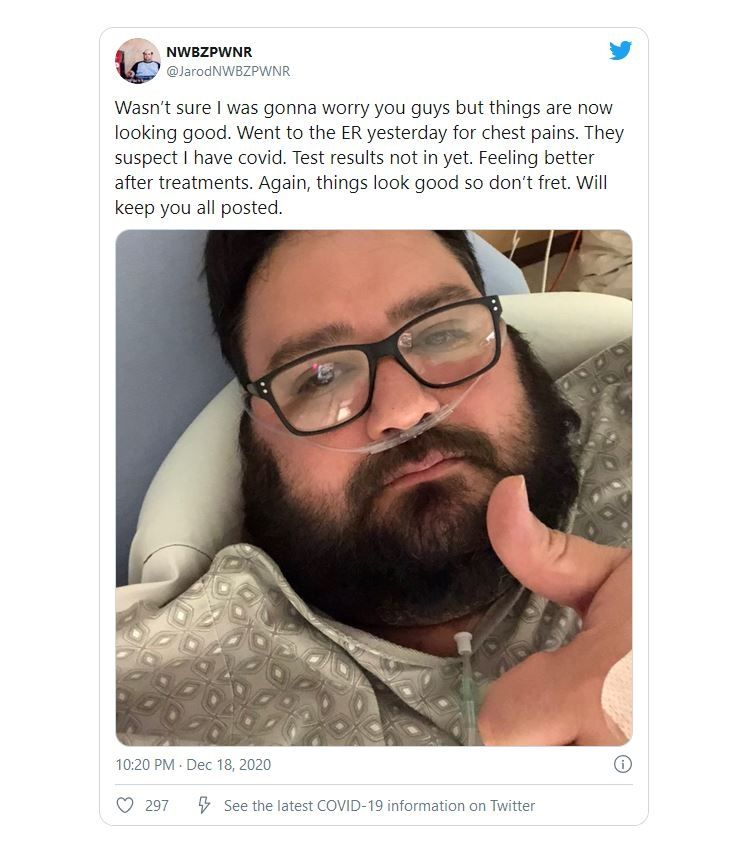This screenshot has height=845, width=735.
Task: Click the 10:20 PM timestamp
Action: click(x=144, y=765)
